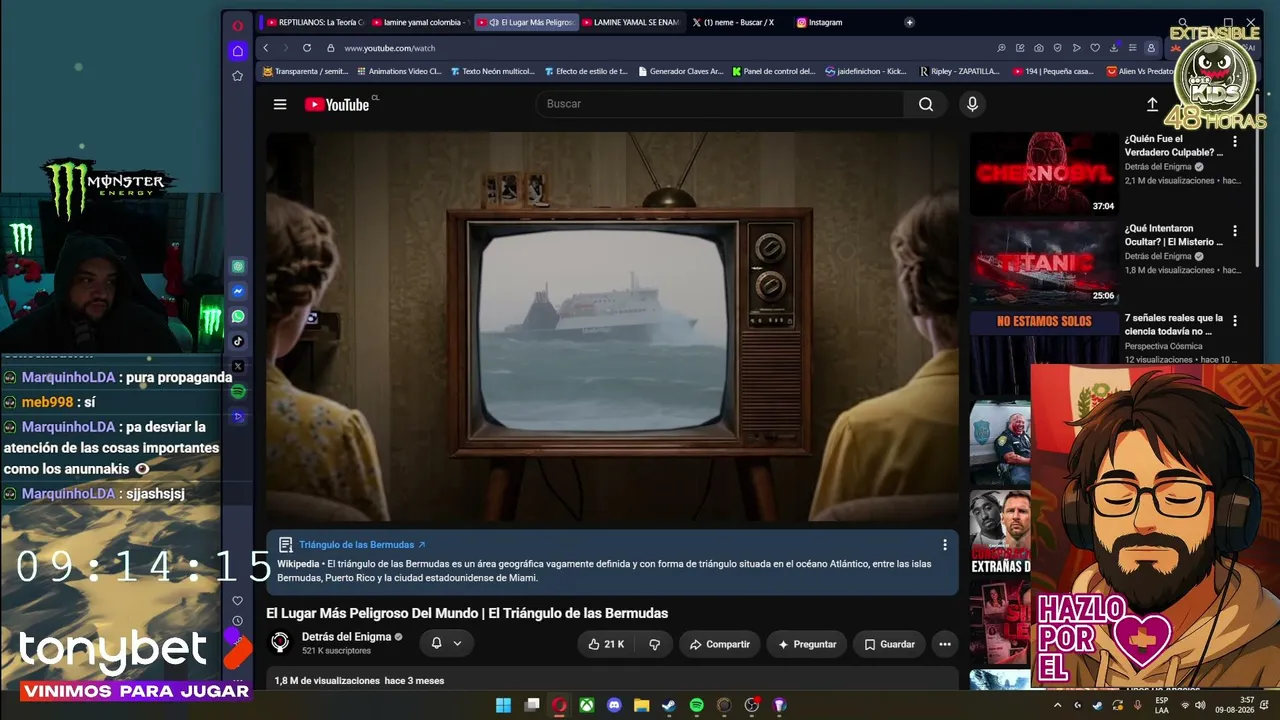1280x720 pixels.
Task: Open Steam from the taskbar
Action: [x=669, y=705]
